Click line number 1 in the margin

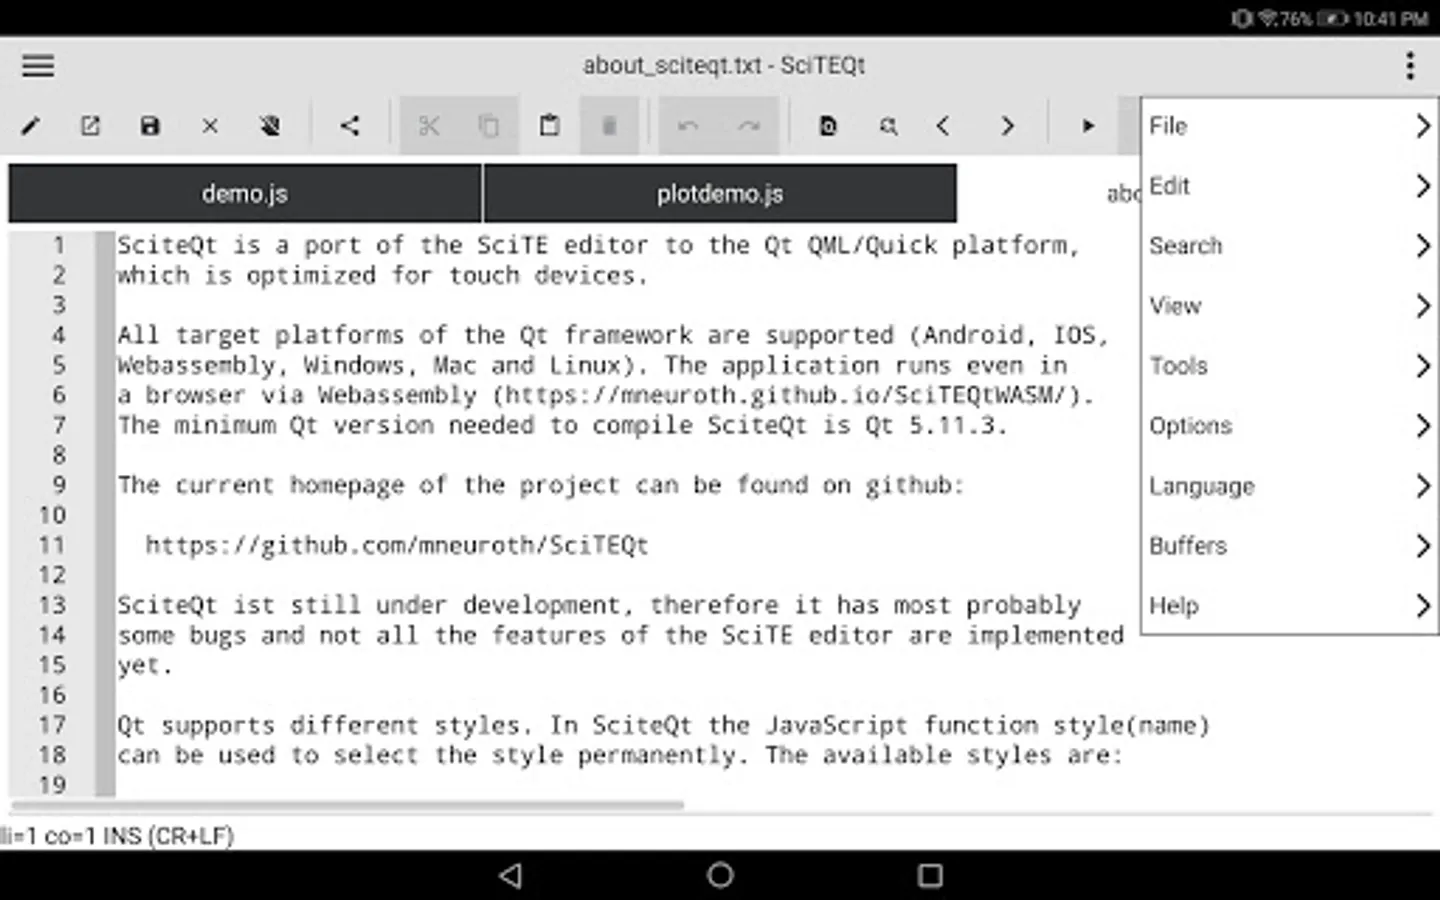pos(59,245)
